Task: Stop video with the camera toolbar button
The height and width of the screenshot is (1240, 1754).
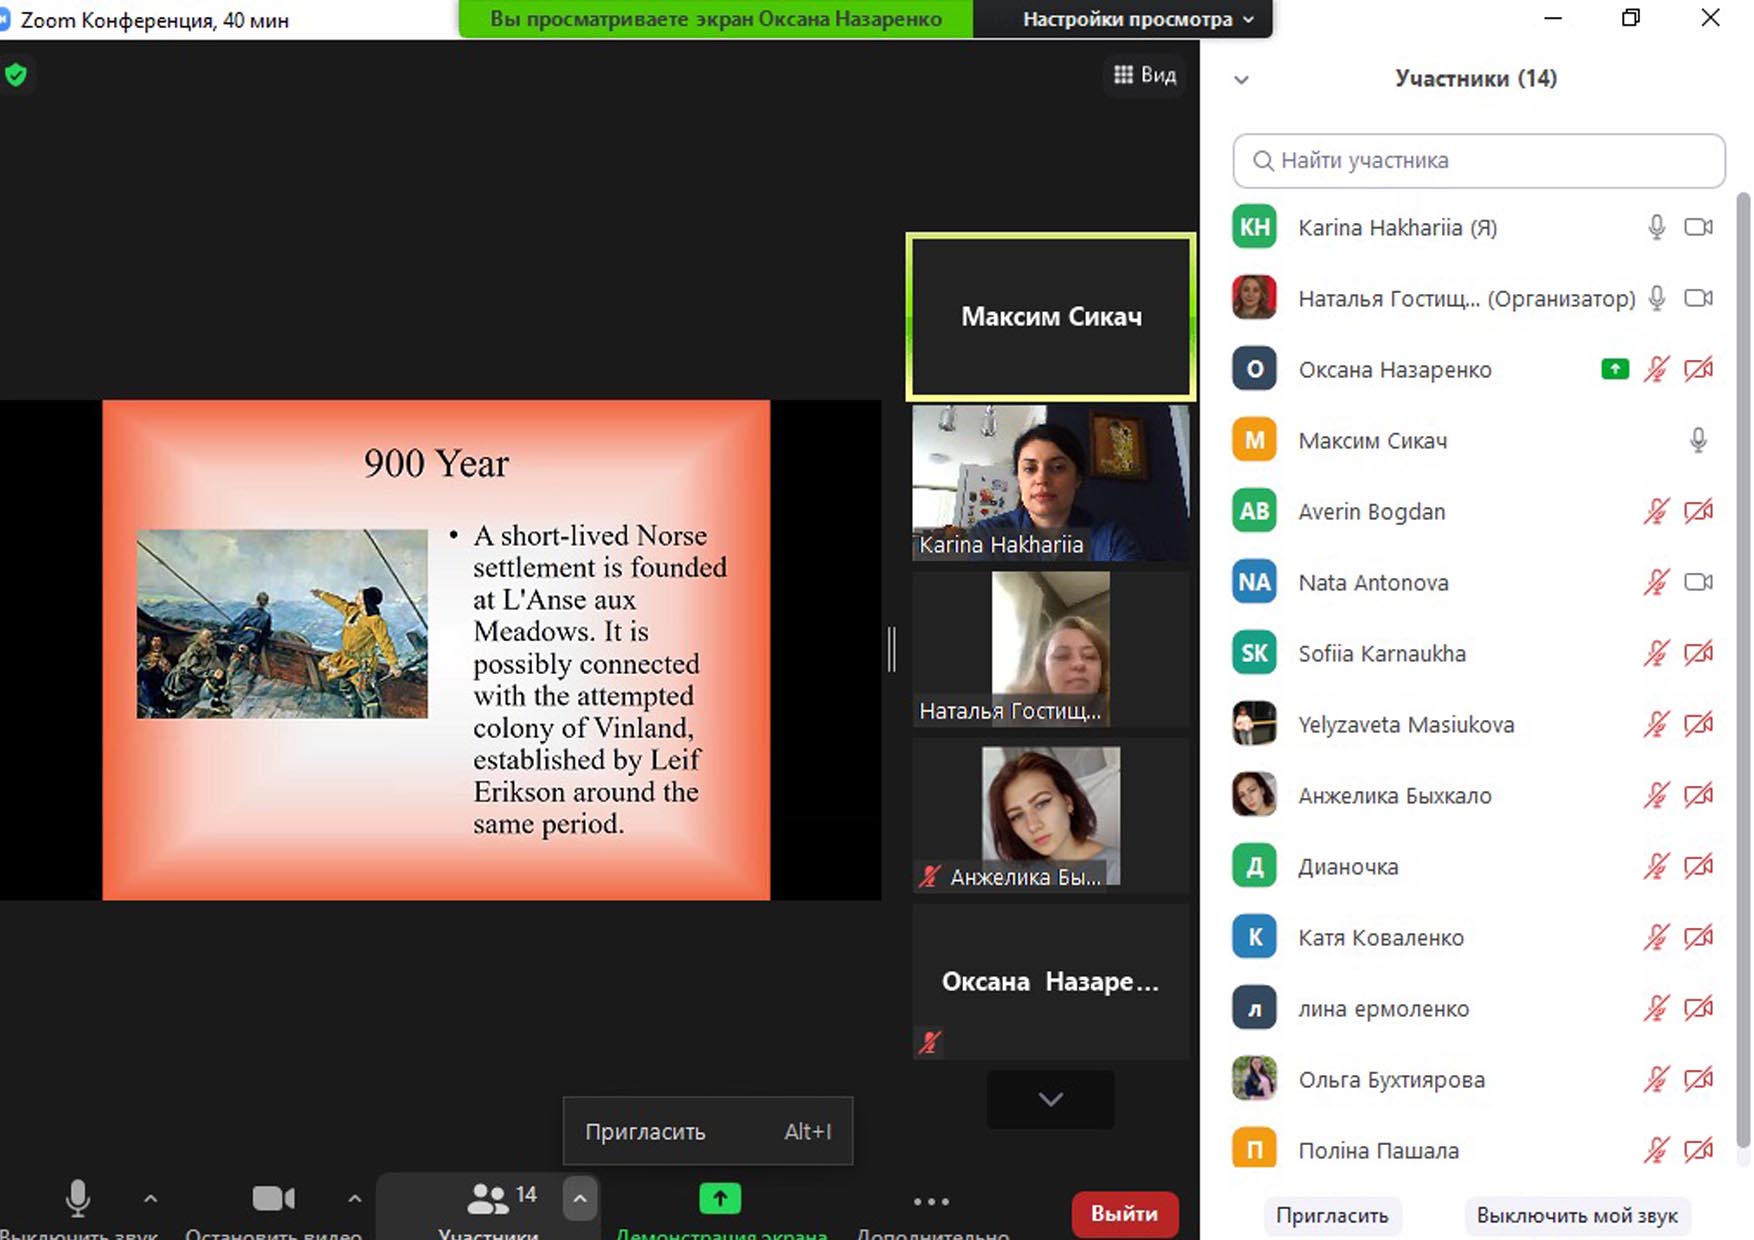Action: pos(273,1198)
